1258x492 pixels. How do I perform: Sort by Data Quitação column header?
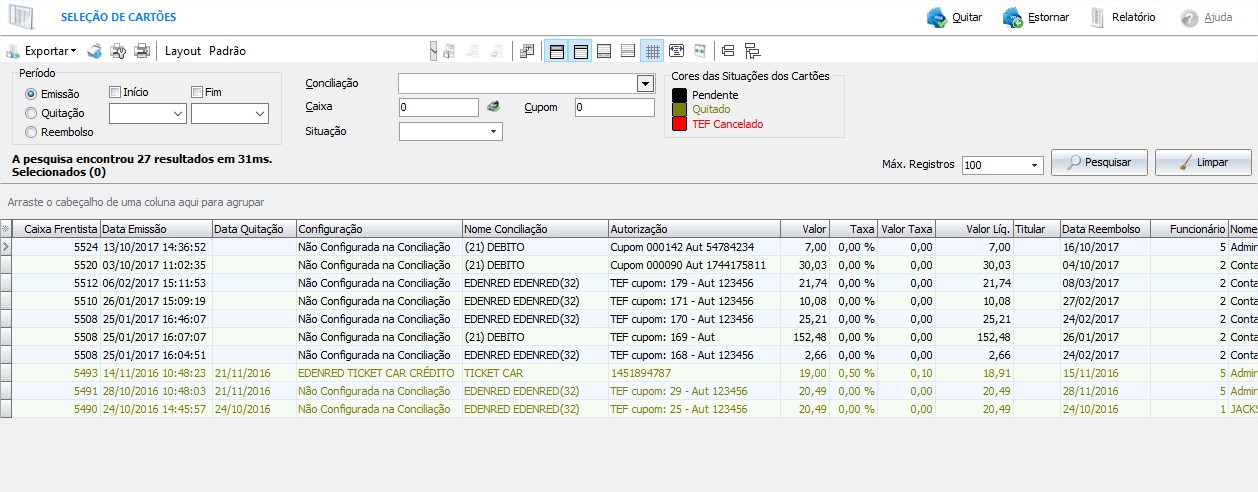[253, 229]
